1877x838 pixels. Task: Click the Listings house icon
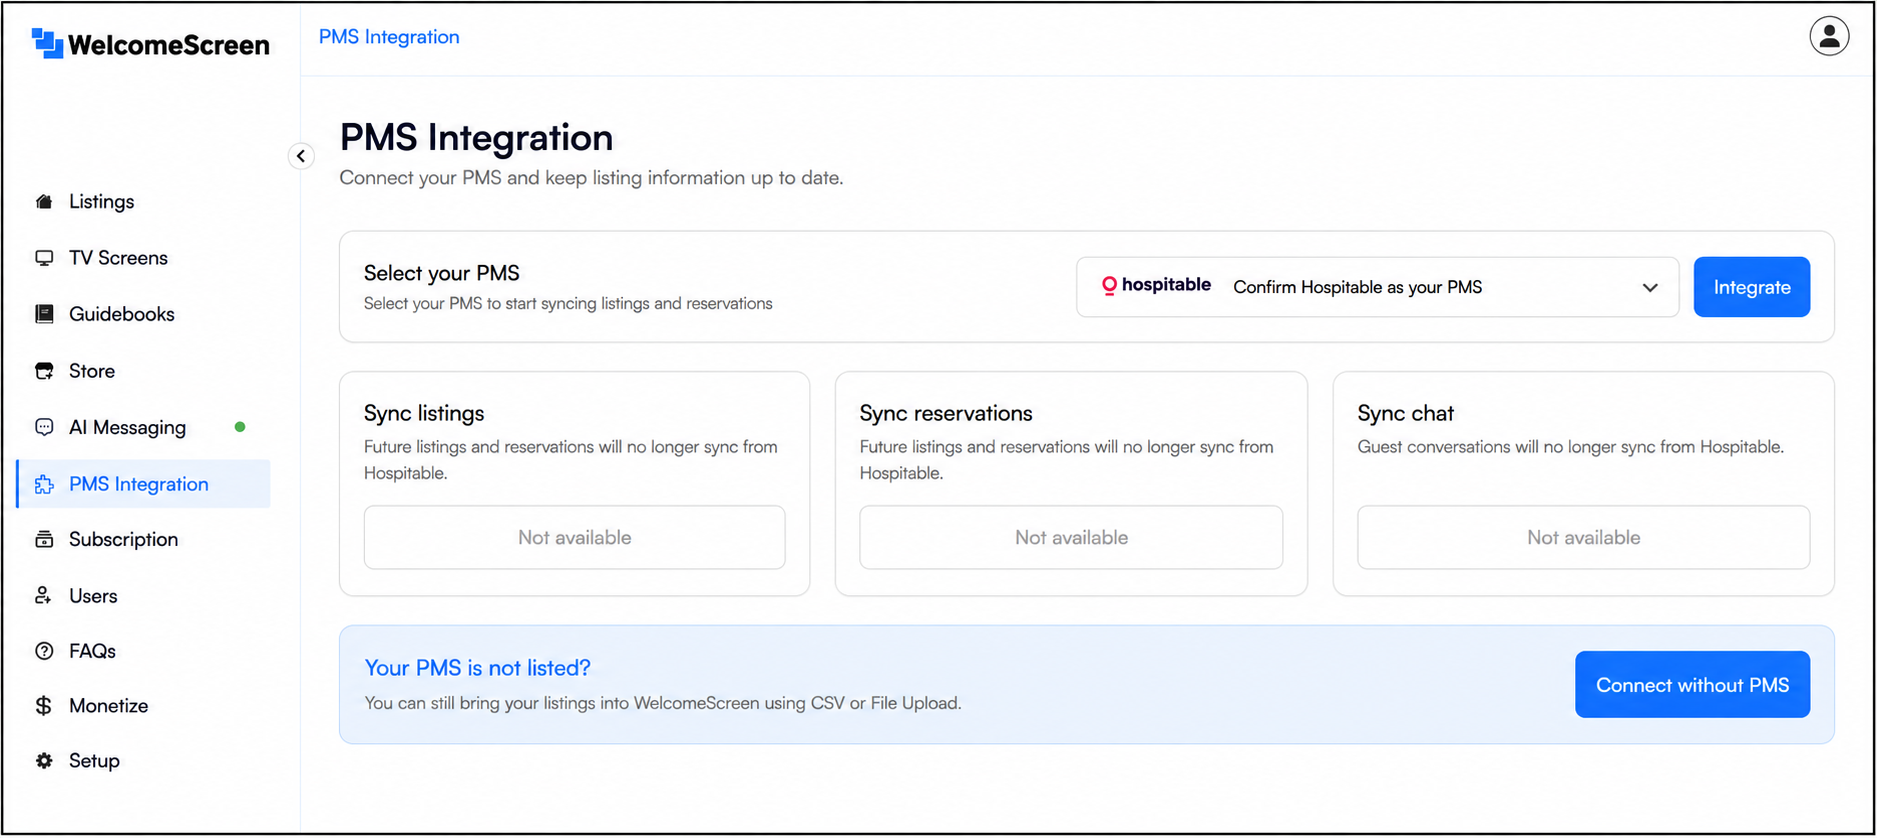(44, 202)
